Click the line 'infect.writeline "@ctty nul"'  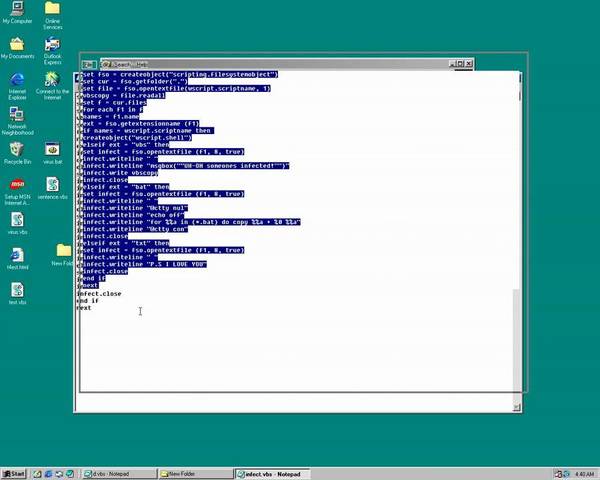point(135,208)
